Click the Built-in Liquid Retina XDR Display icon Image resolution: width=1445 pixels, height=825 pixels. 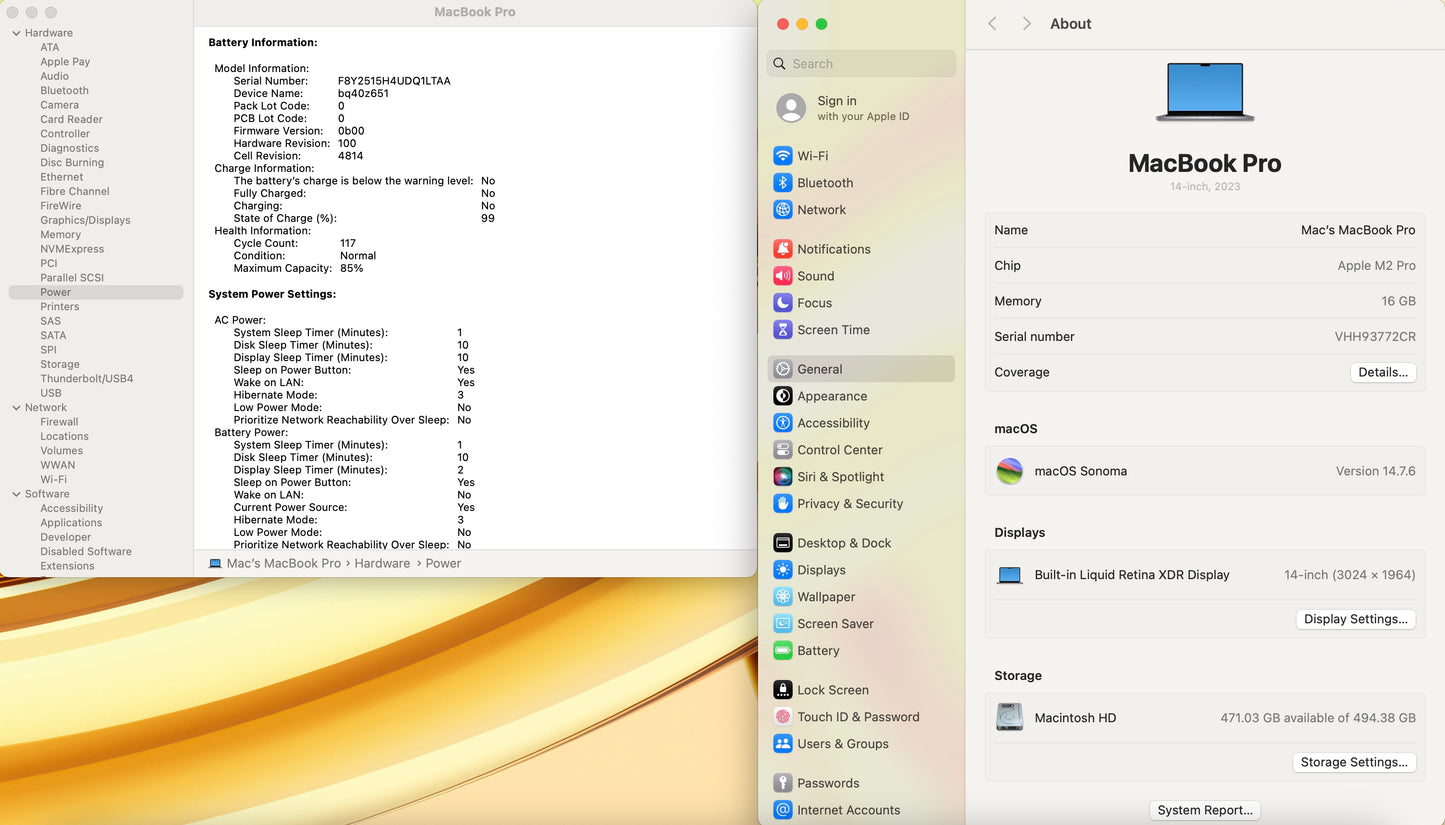(x=1010, y=575)
